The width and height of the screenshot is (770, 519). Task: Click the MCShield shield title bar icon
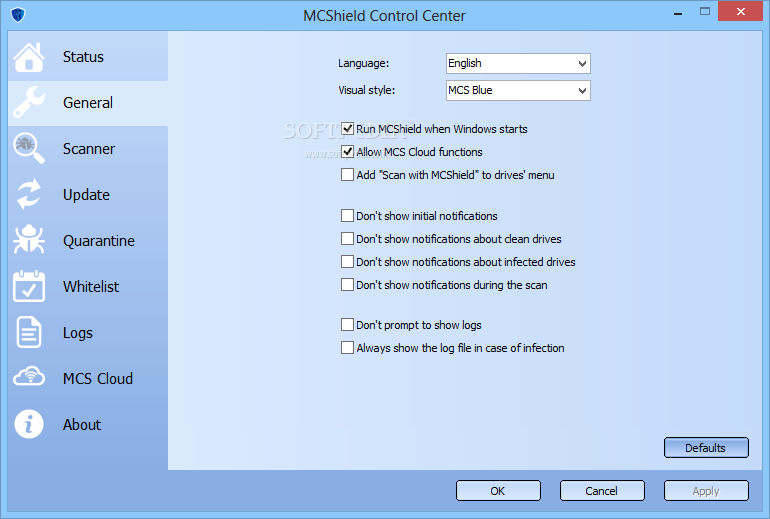pos(18,15)
